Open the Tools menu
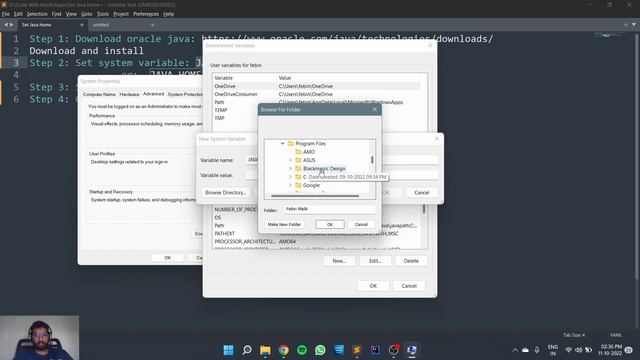 103,14
